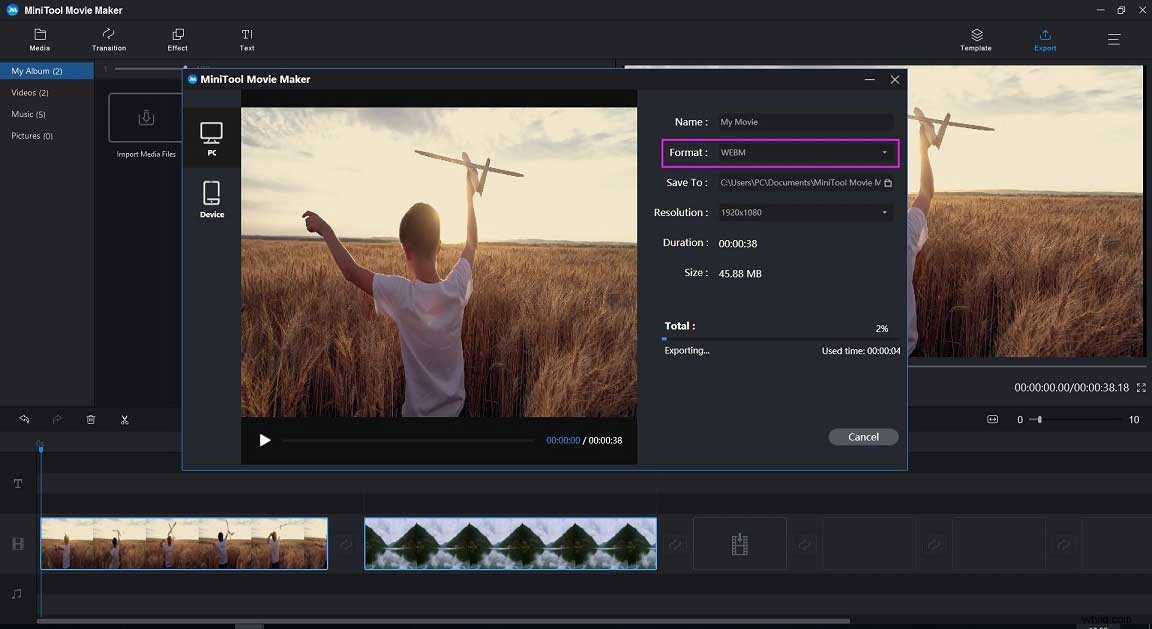Edit the Name field containing My Movie
Image resolution: width=1152 pixels, height=629 pixels.
[x=805, y=121]
